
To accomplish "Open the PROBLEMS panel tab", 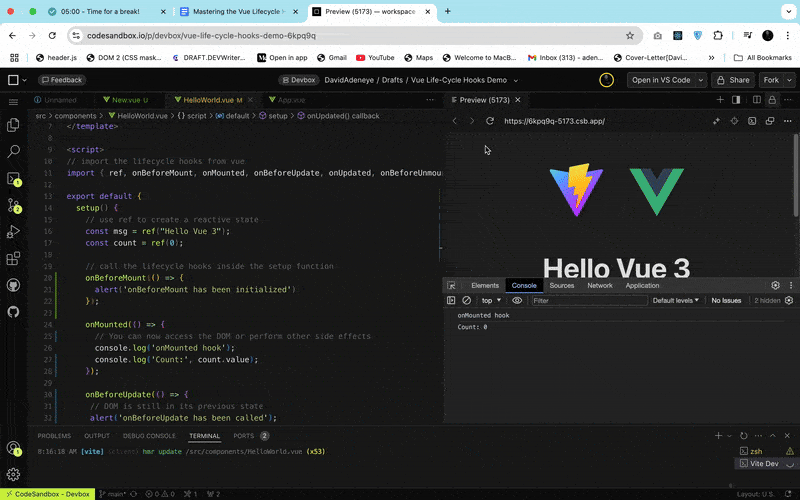I will coord(54,436).
